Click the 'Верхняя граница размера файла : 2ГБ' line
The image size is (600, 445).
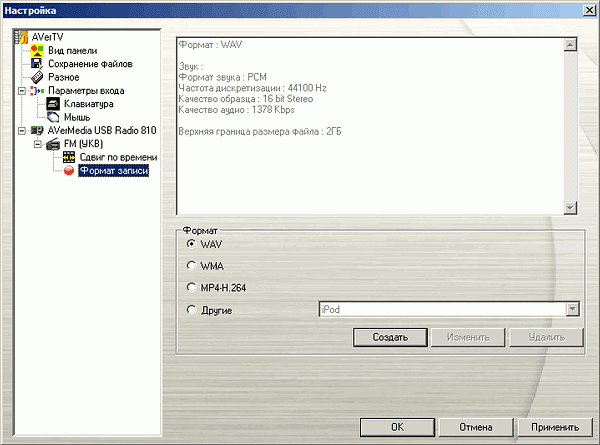pyautogui.click(x=260, y=132)
